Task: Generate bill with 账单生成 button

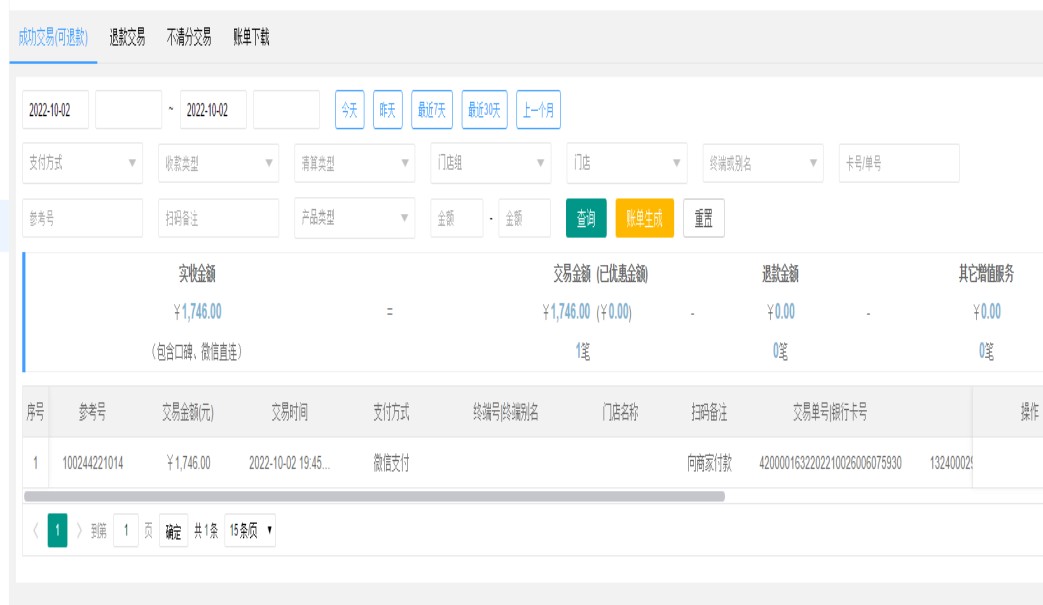Action: pos(644,219)
